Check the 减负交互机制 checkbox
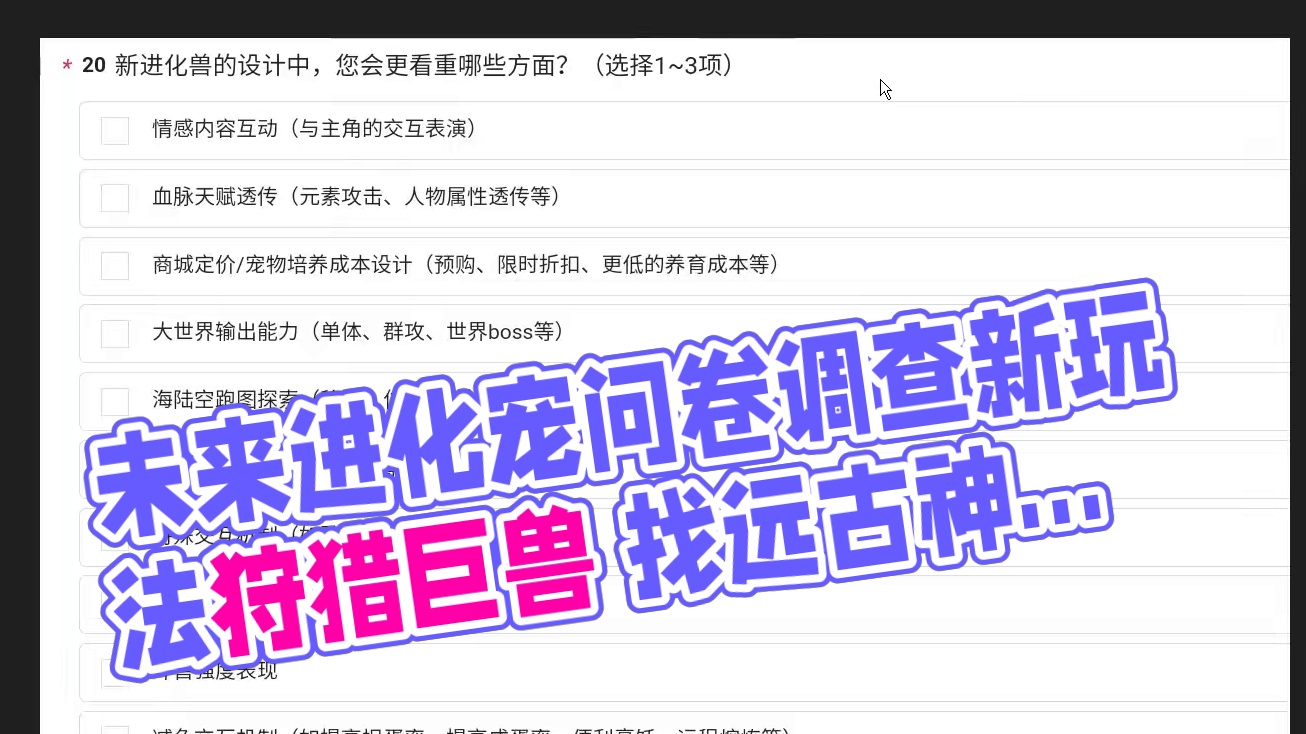 coord(115,730)
